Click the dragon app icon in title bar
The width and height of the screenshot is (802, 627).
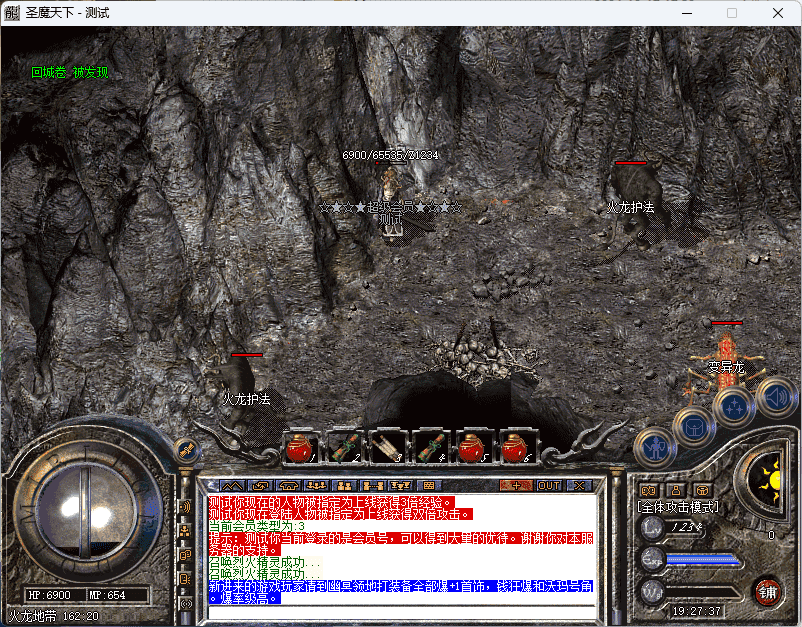(12, 13)
